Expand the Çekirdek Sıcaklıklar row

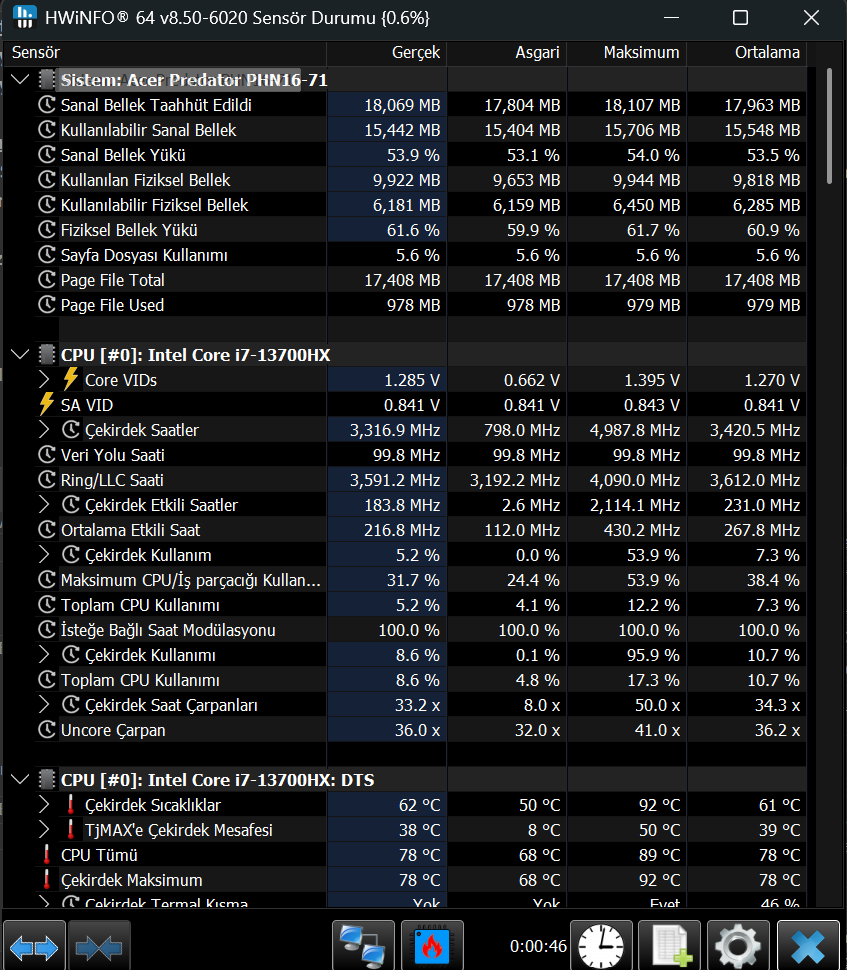coord(44,805)
